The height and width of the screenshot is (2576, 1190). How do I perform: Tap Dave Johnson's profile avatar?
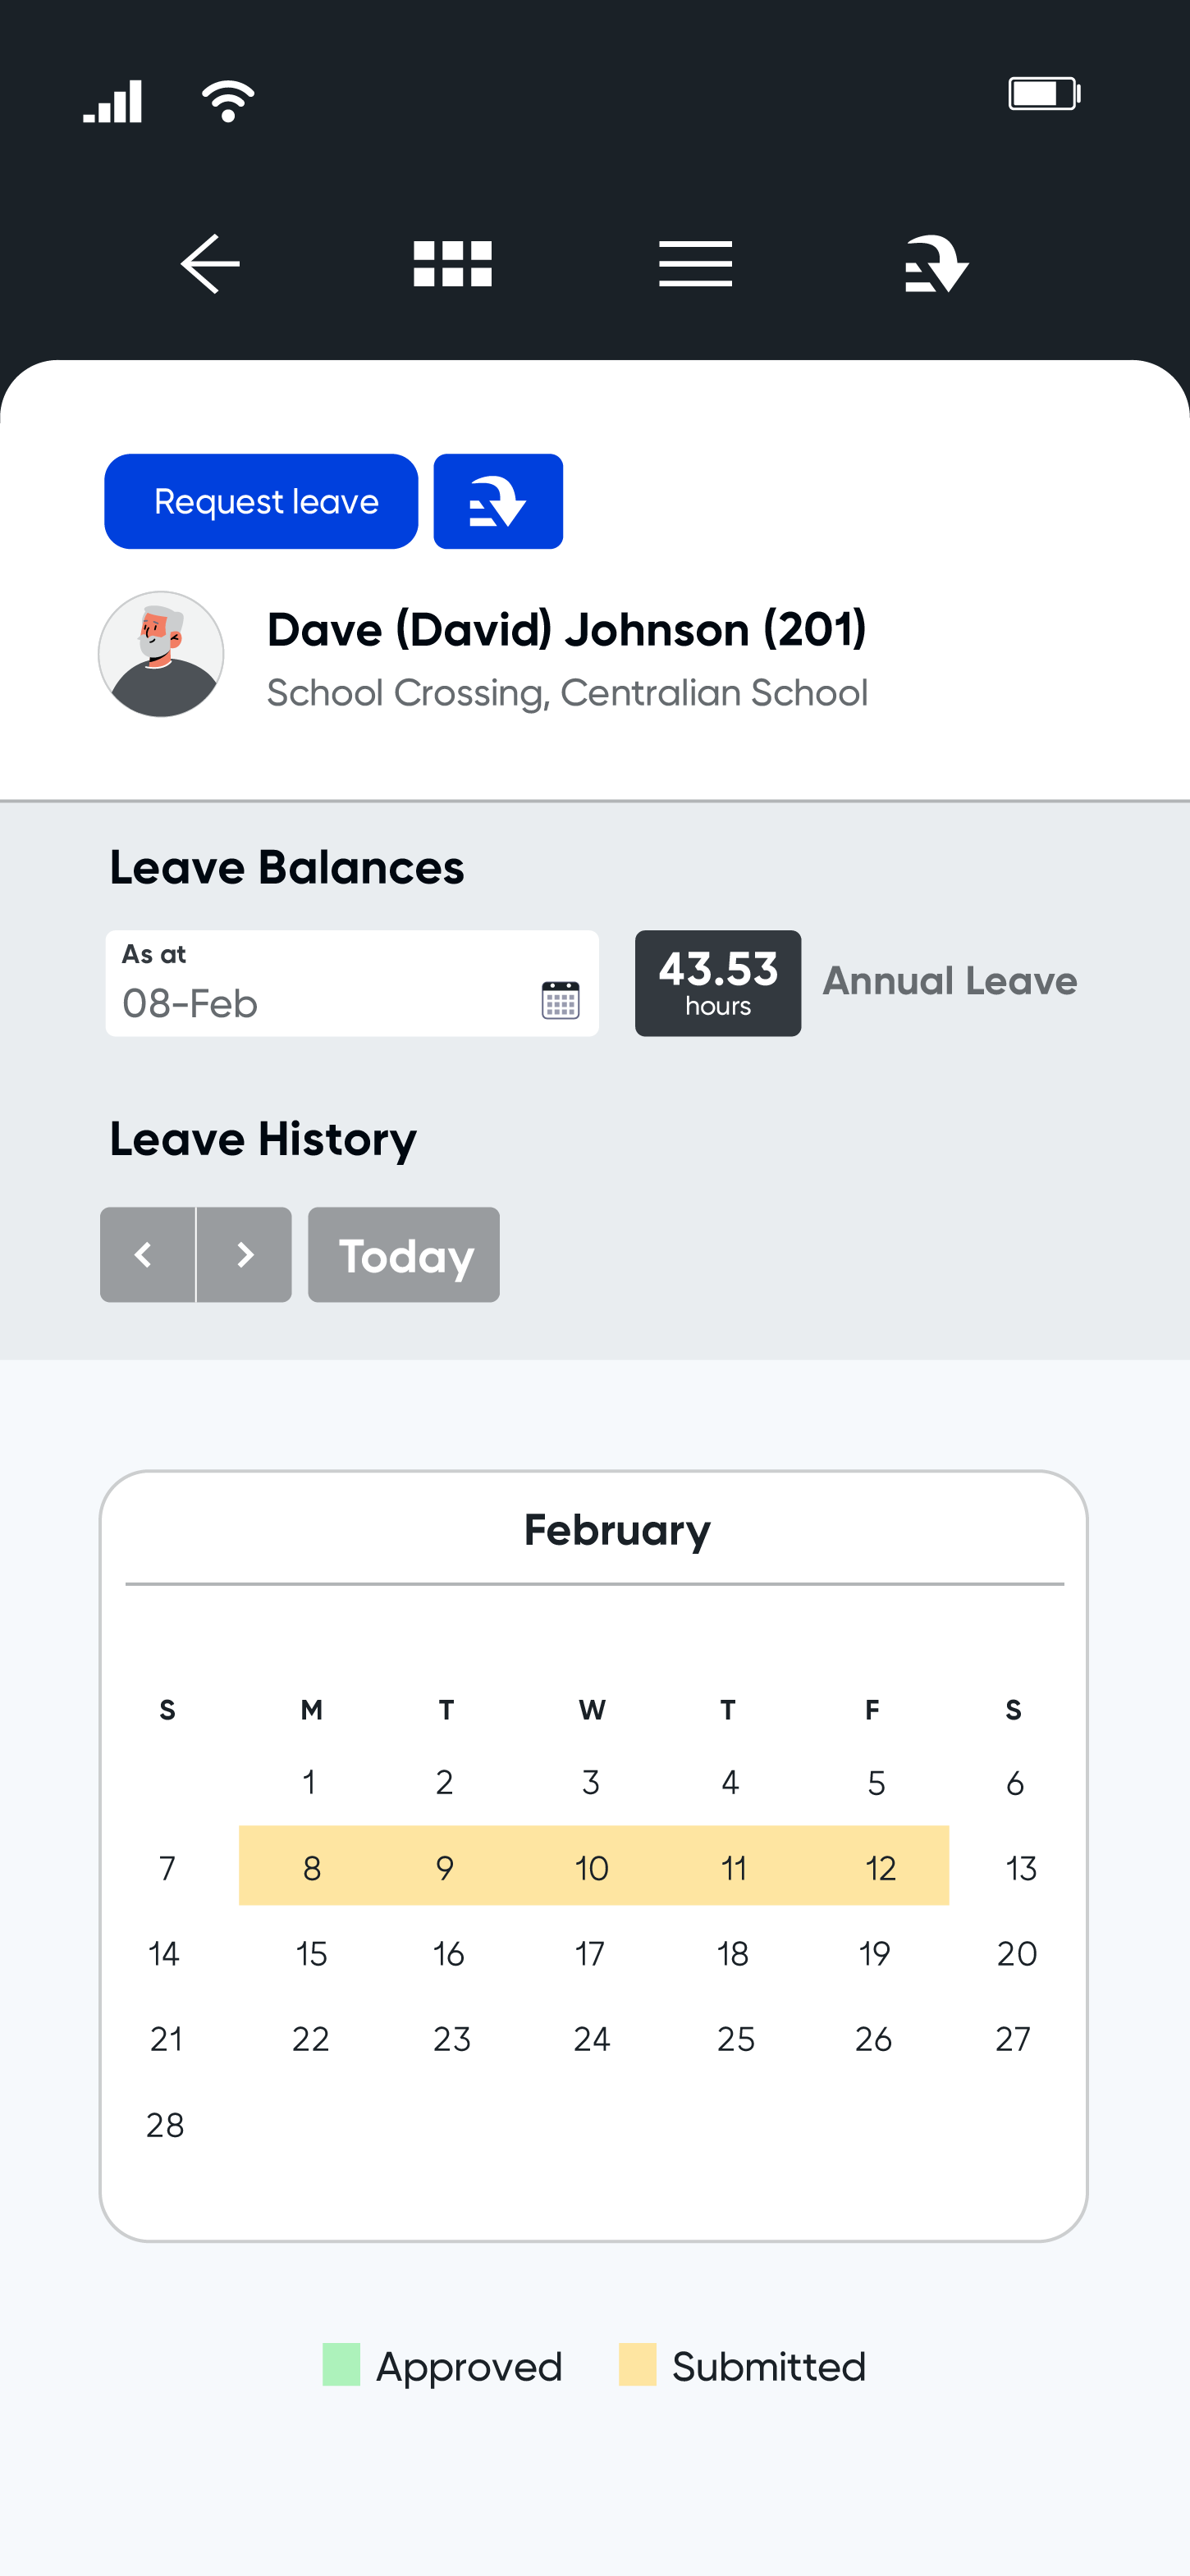coord(161,654)
